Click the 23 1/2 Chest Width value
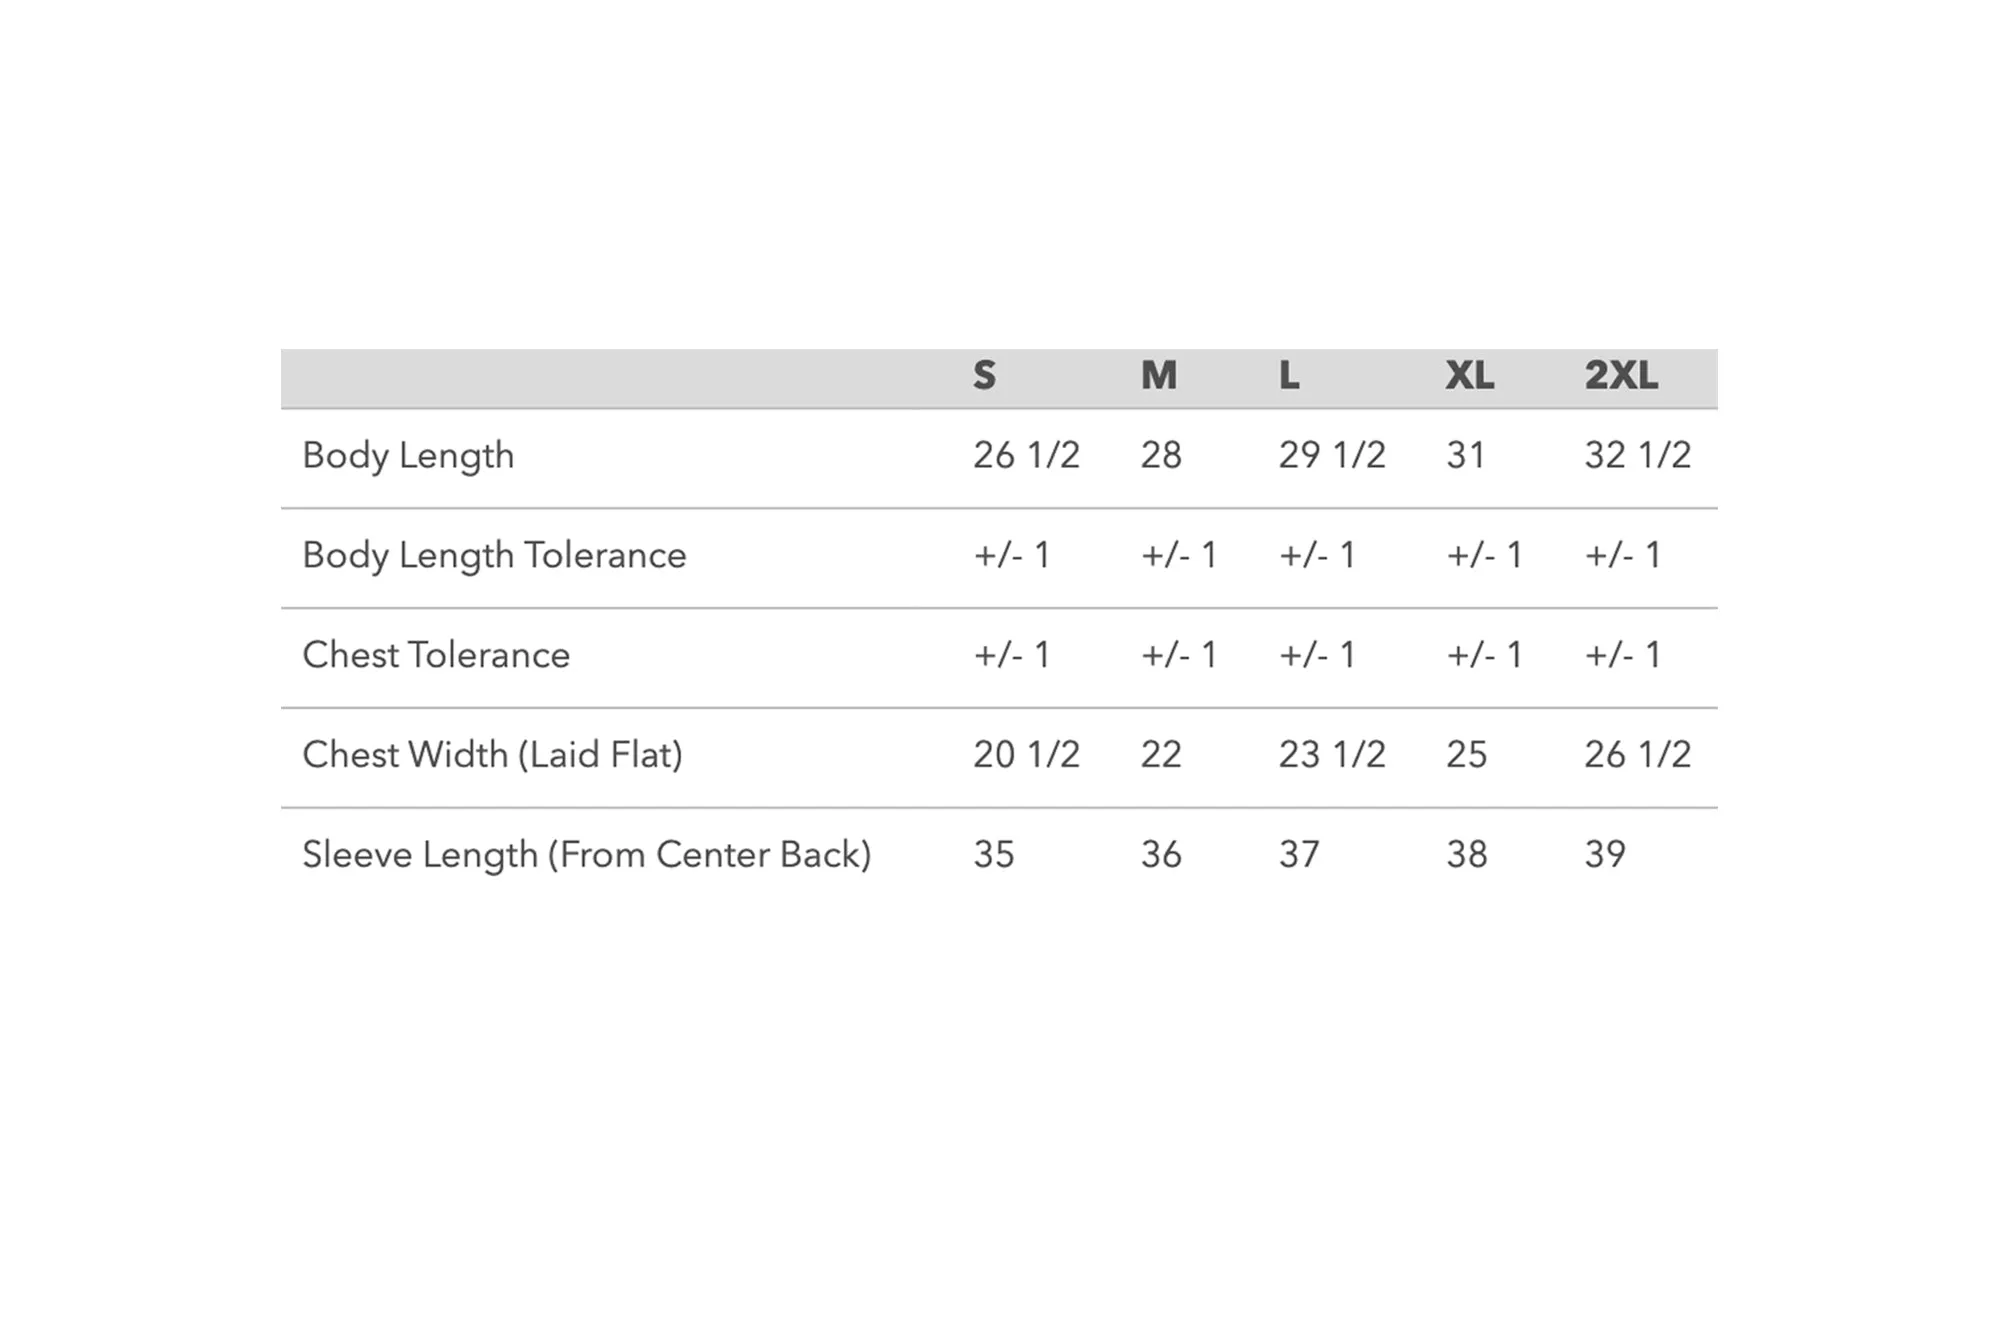The width and height of the screenshot is (2000, 1333). click(x=1332, y=755)
